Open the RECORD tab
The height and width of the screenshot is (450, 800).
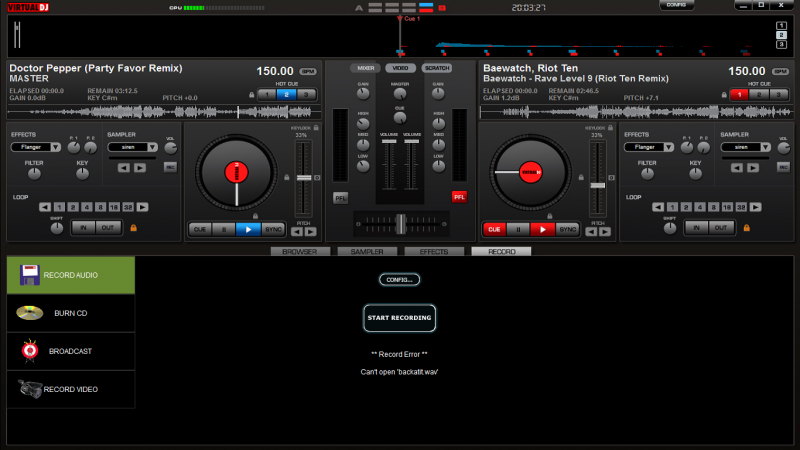(502, 252)
